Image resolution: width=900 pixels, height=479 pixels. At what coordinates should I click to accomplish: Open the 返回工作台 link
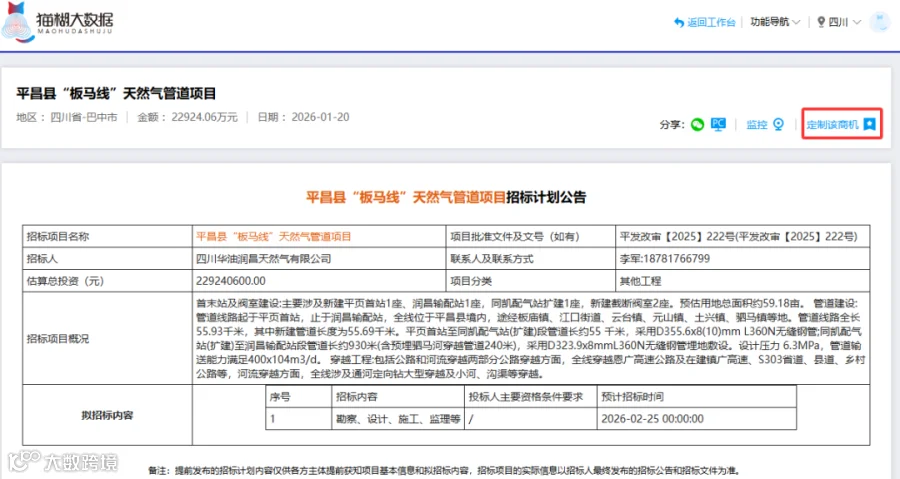tap(711, 22)
